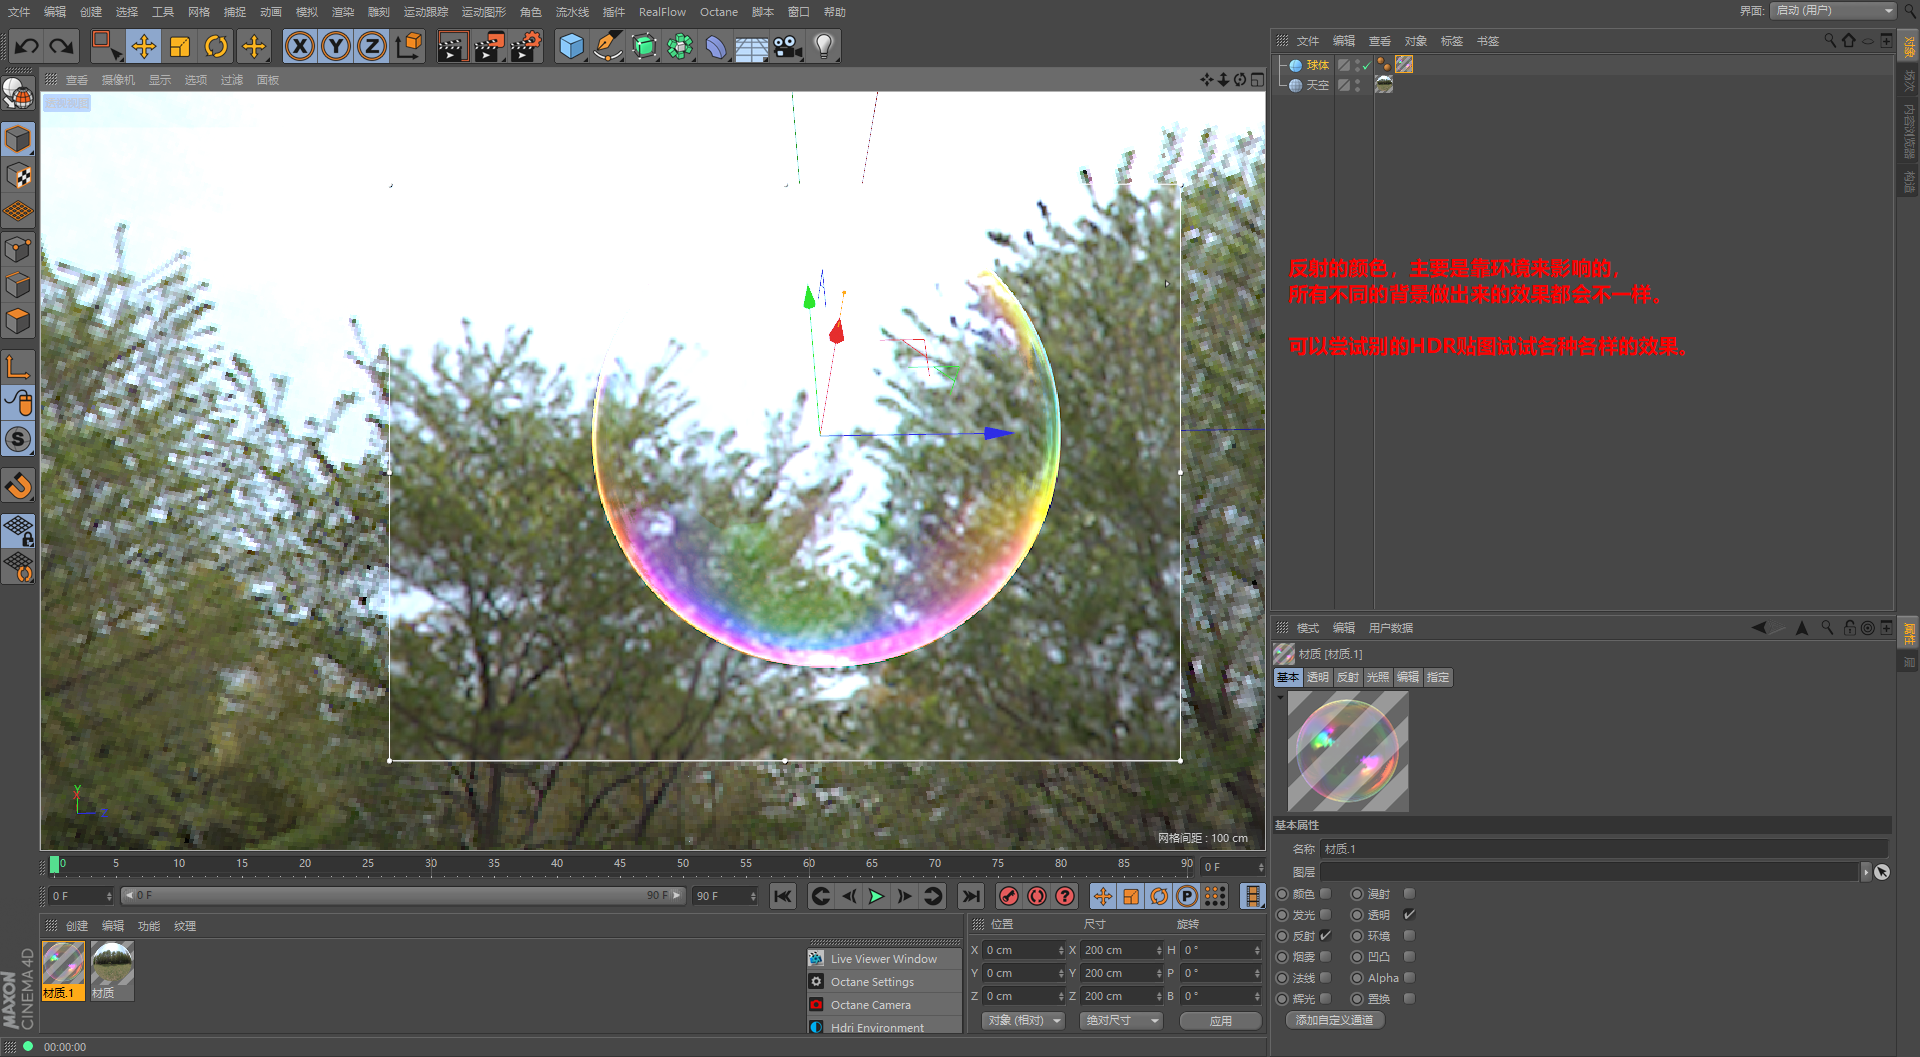Click the 图层 field arrow button

(x=1866, y=872)
